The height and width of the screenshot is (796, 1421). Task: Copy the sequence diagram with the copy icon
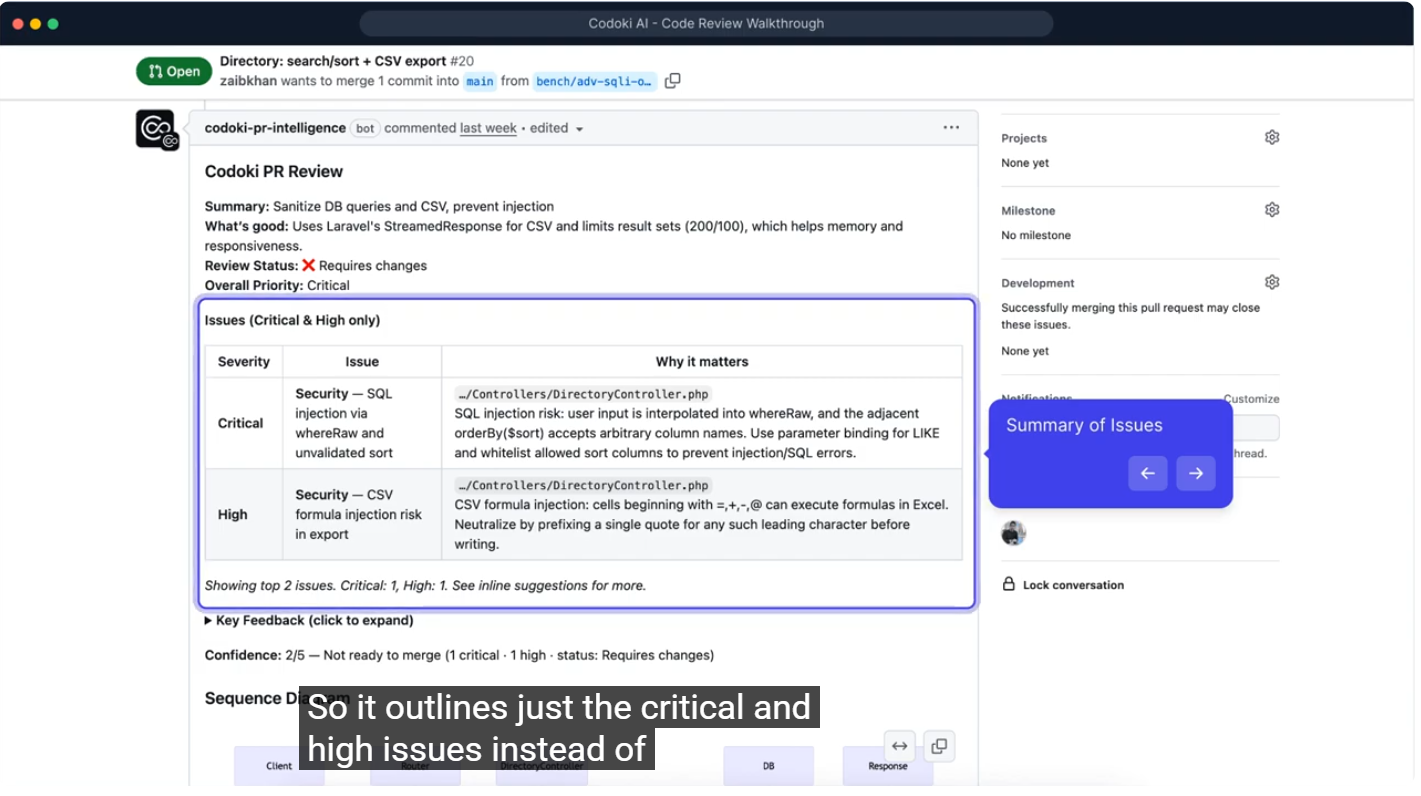[x=938, y=746]
